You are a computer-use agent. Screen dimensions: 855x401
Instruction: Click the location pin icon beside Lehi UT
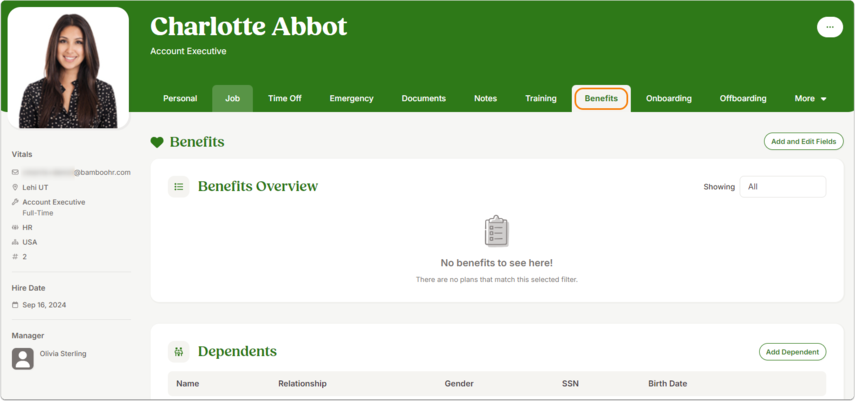(15, 187)
